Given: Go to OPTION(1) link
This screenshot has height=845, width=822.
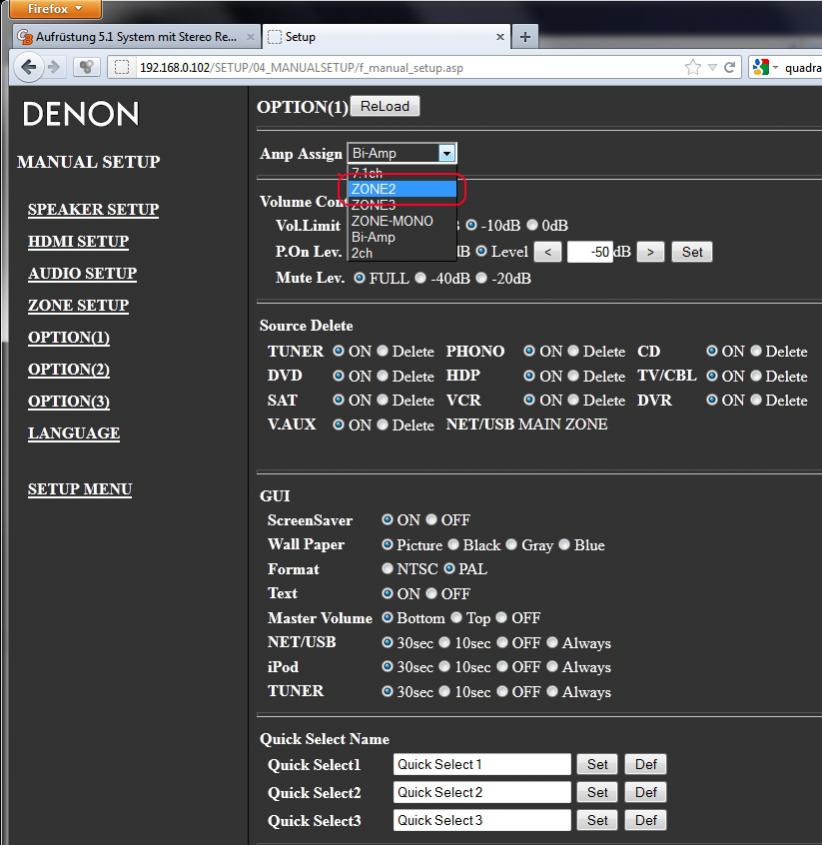Looking at the screenshot, I should (68, 337).
